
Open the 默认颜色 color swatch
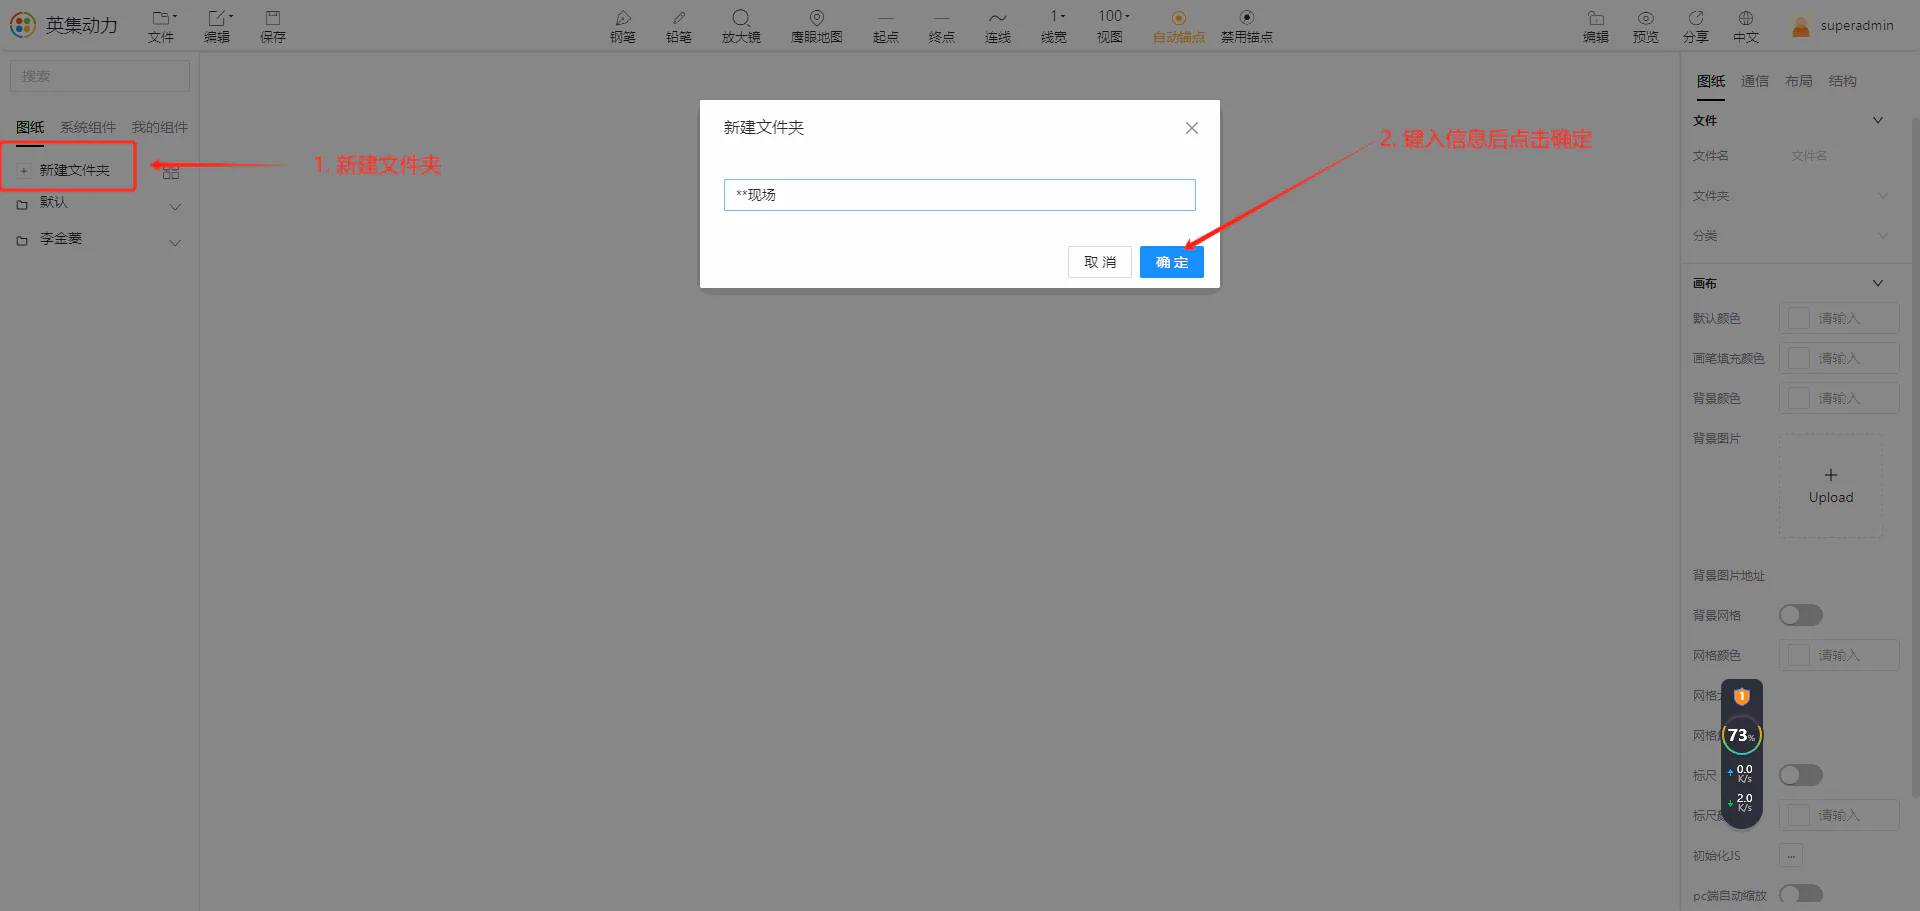pos(1799,318)
